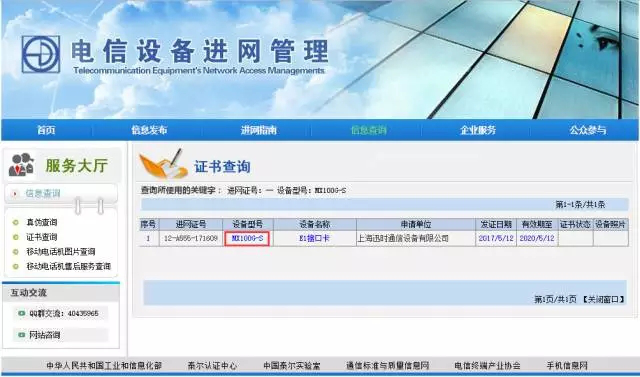Open the 泰尔认证中心 footer link
Image resolution: width=640 pixels, height=377 pixels.
pos(212,365)
